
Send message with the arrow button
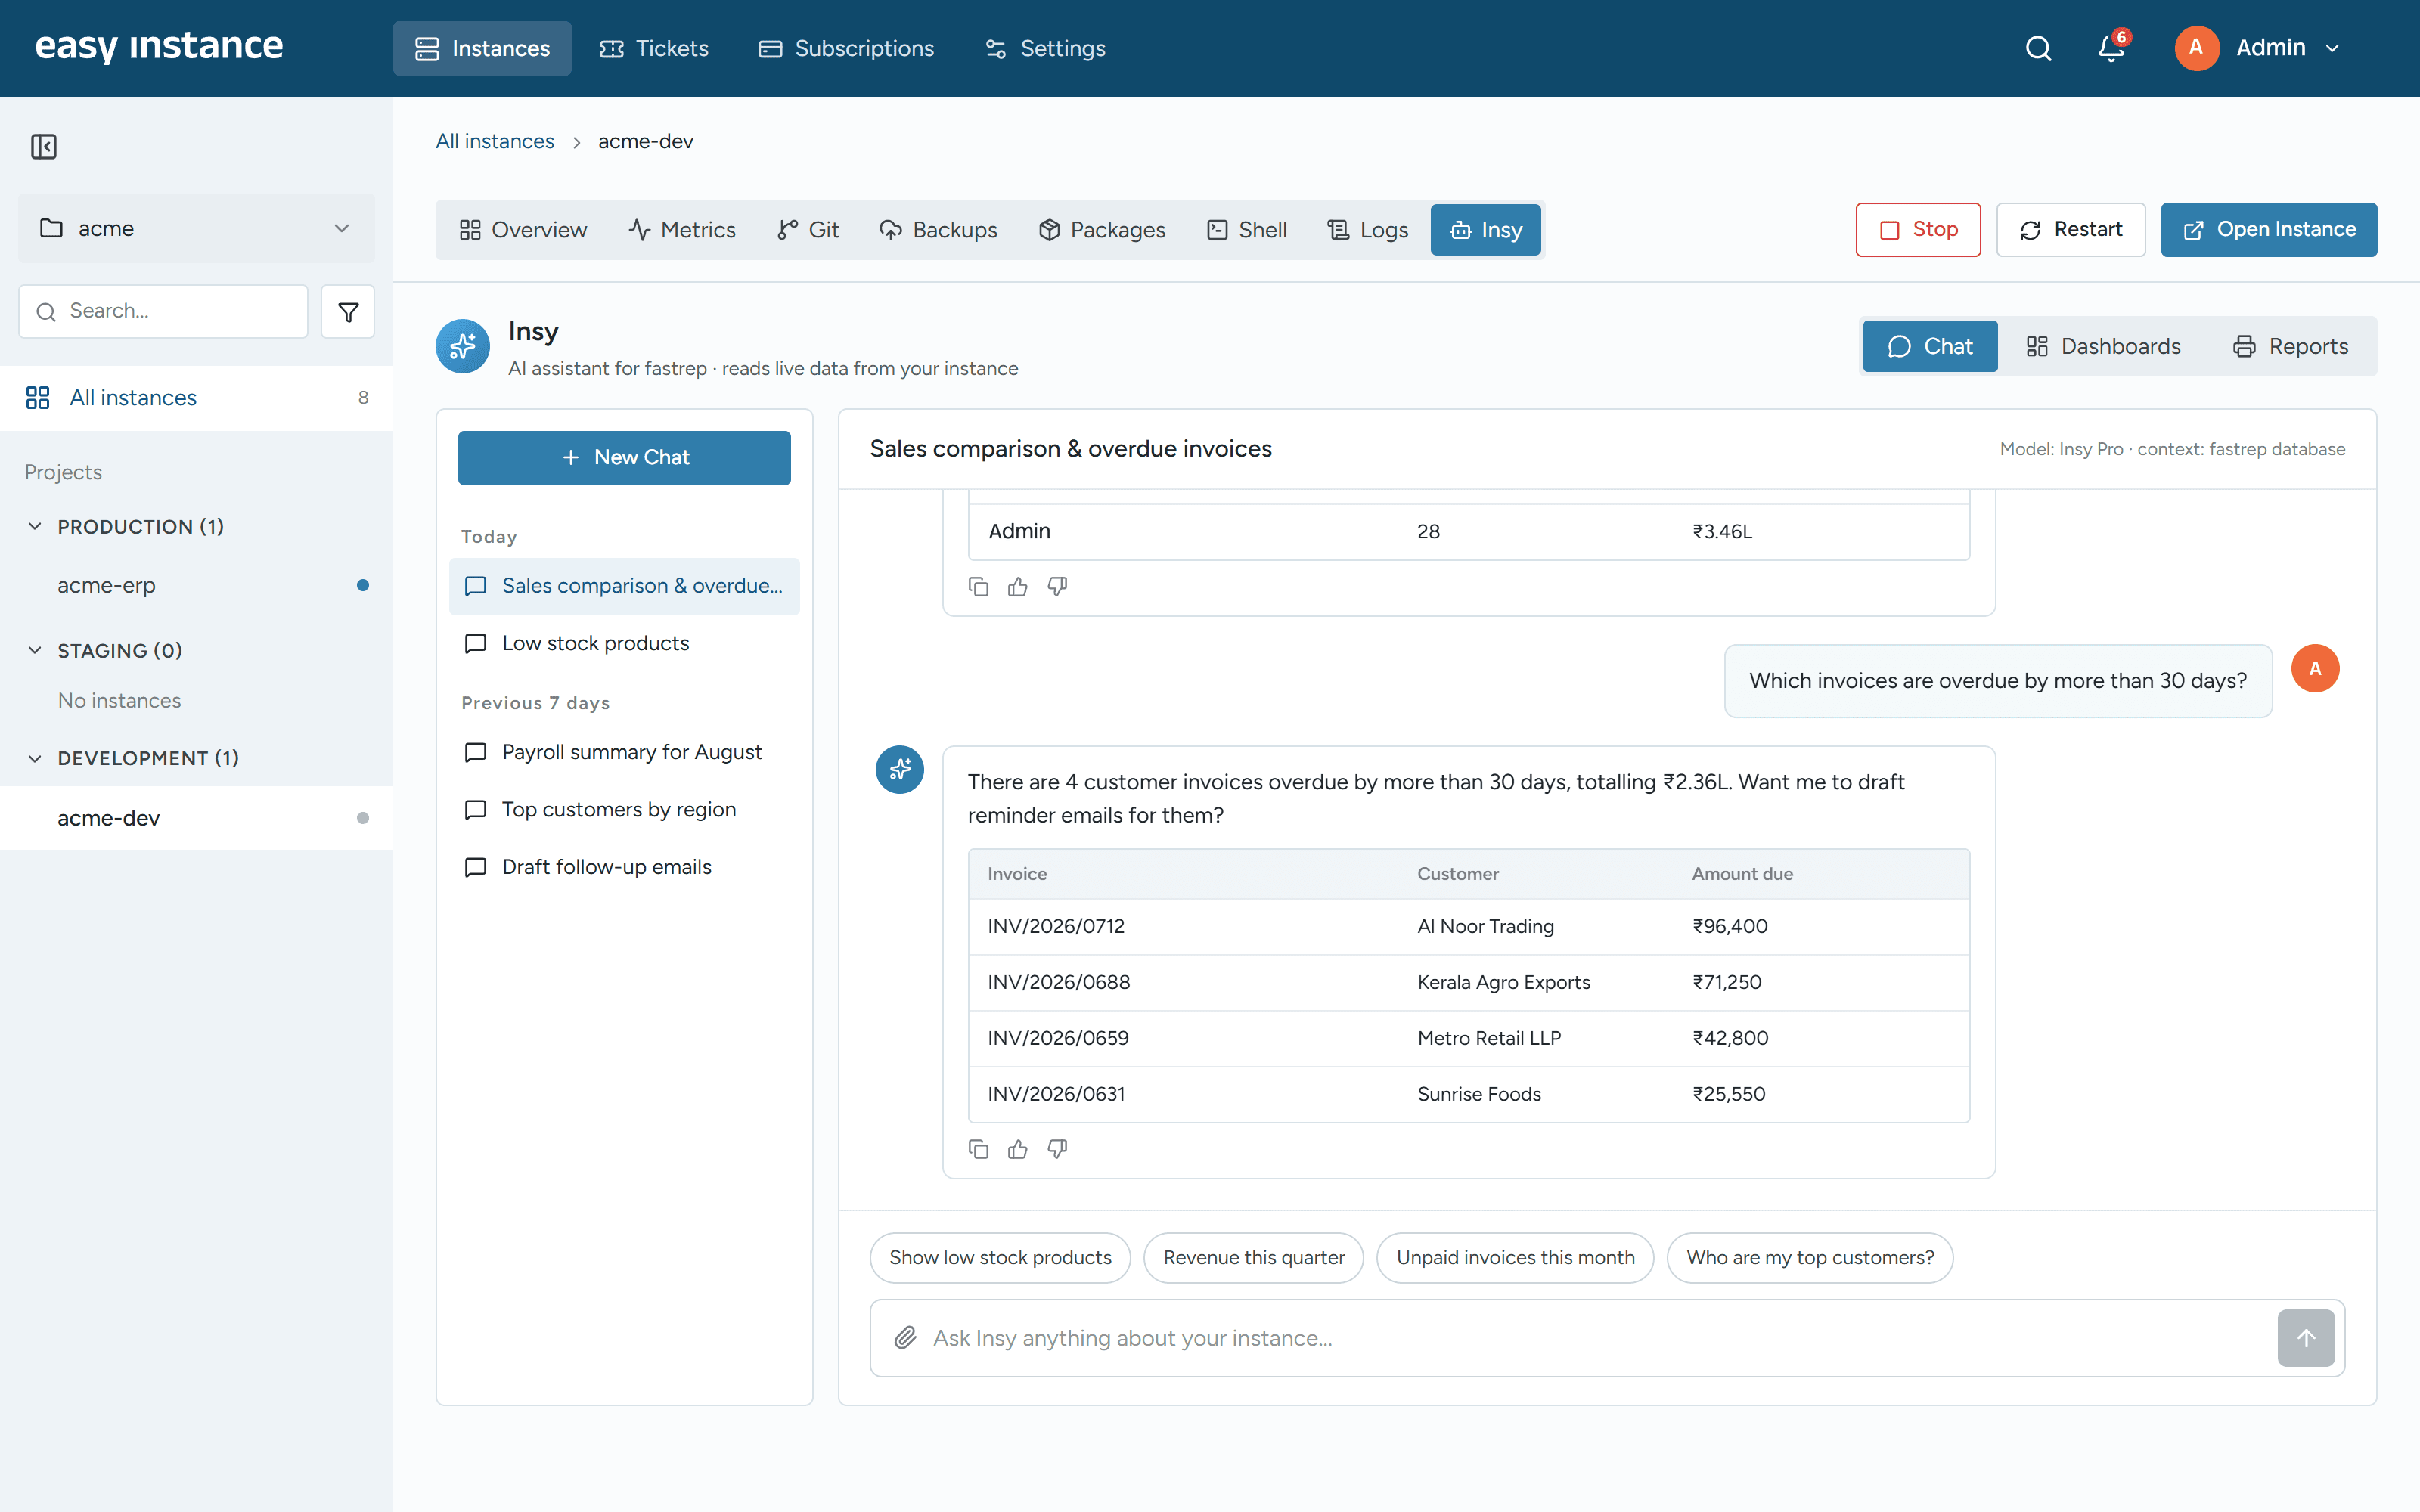tap(2306, 1338)
